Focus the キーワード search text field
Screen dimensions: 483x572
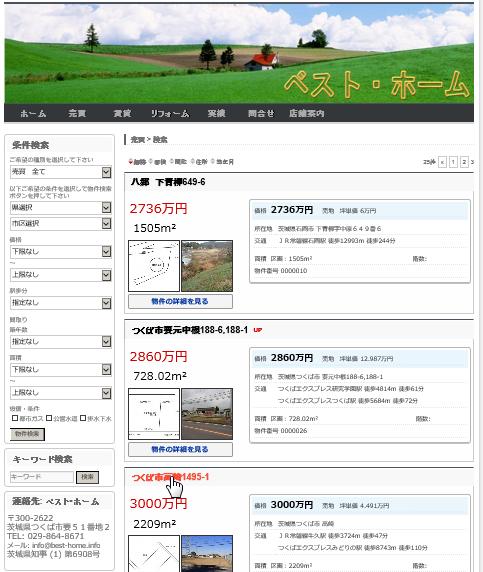(x=42, y=477)
